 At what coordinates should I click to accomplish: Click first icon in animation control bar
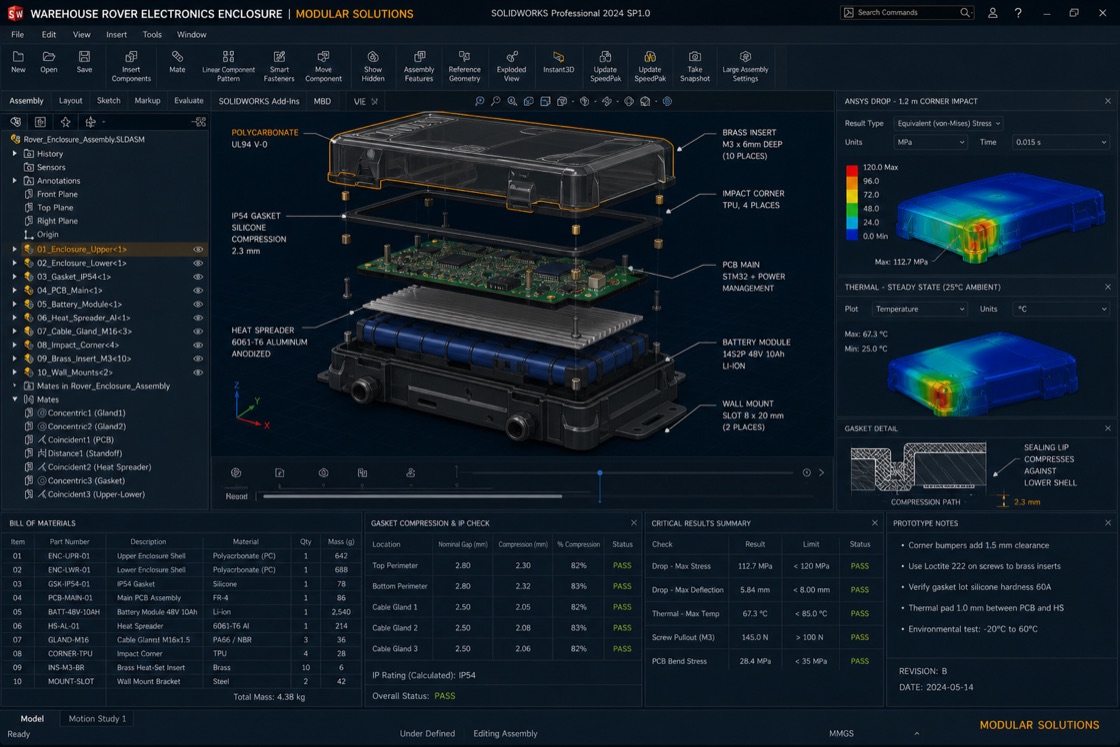236,473
